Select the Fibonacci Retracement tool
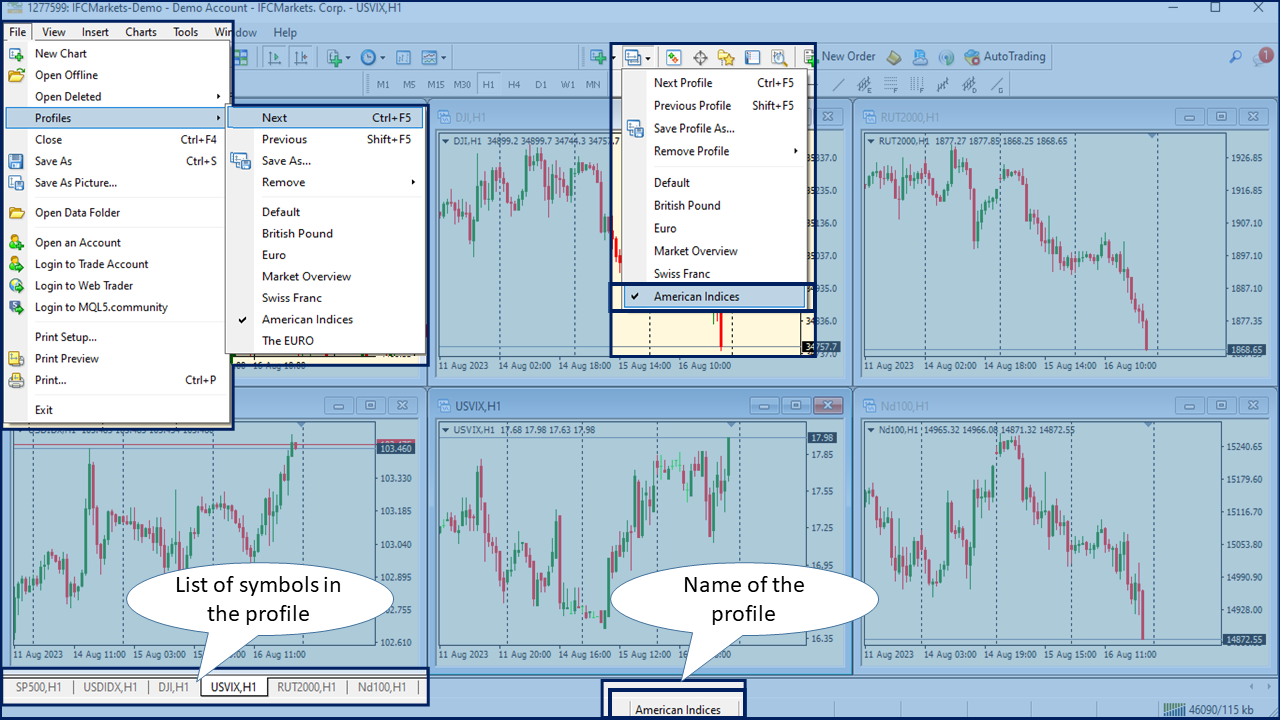The width and height of the screenshot is (1280, 720). click(892, 84)
